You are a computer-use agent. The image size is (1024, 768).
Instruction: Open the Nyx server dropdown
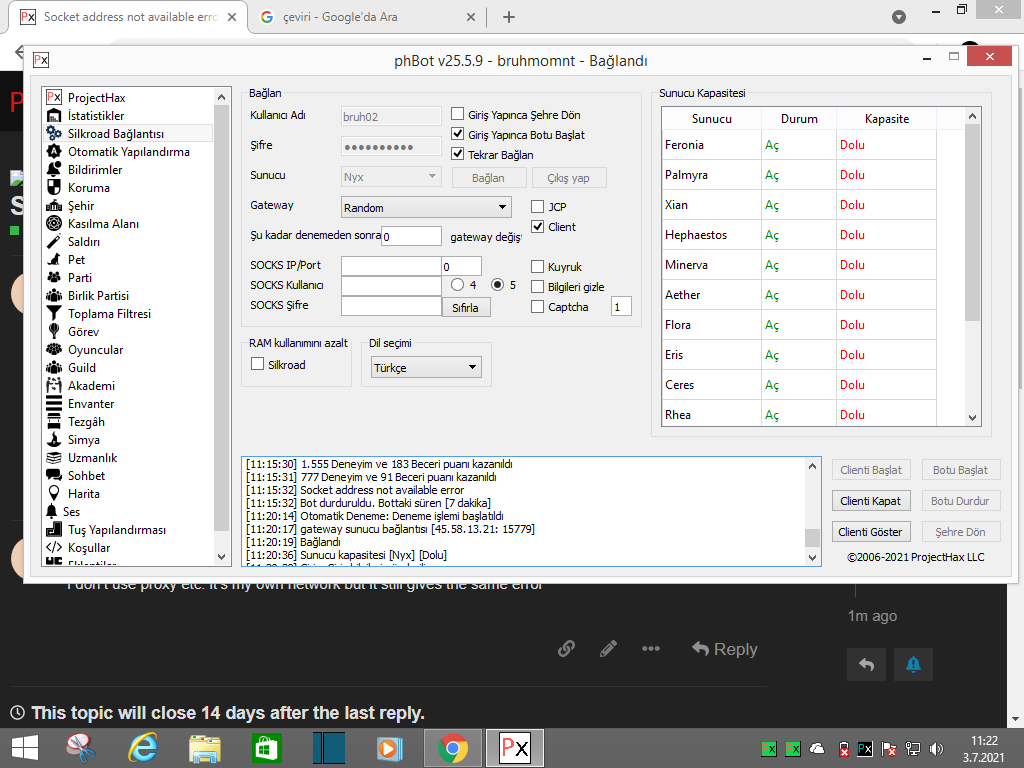(391, 176)
